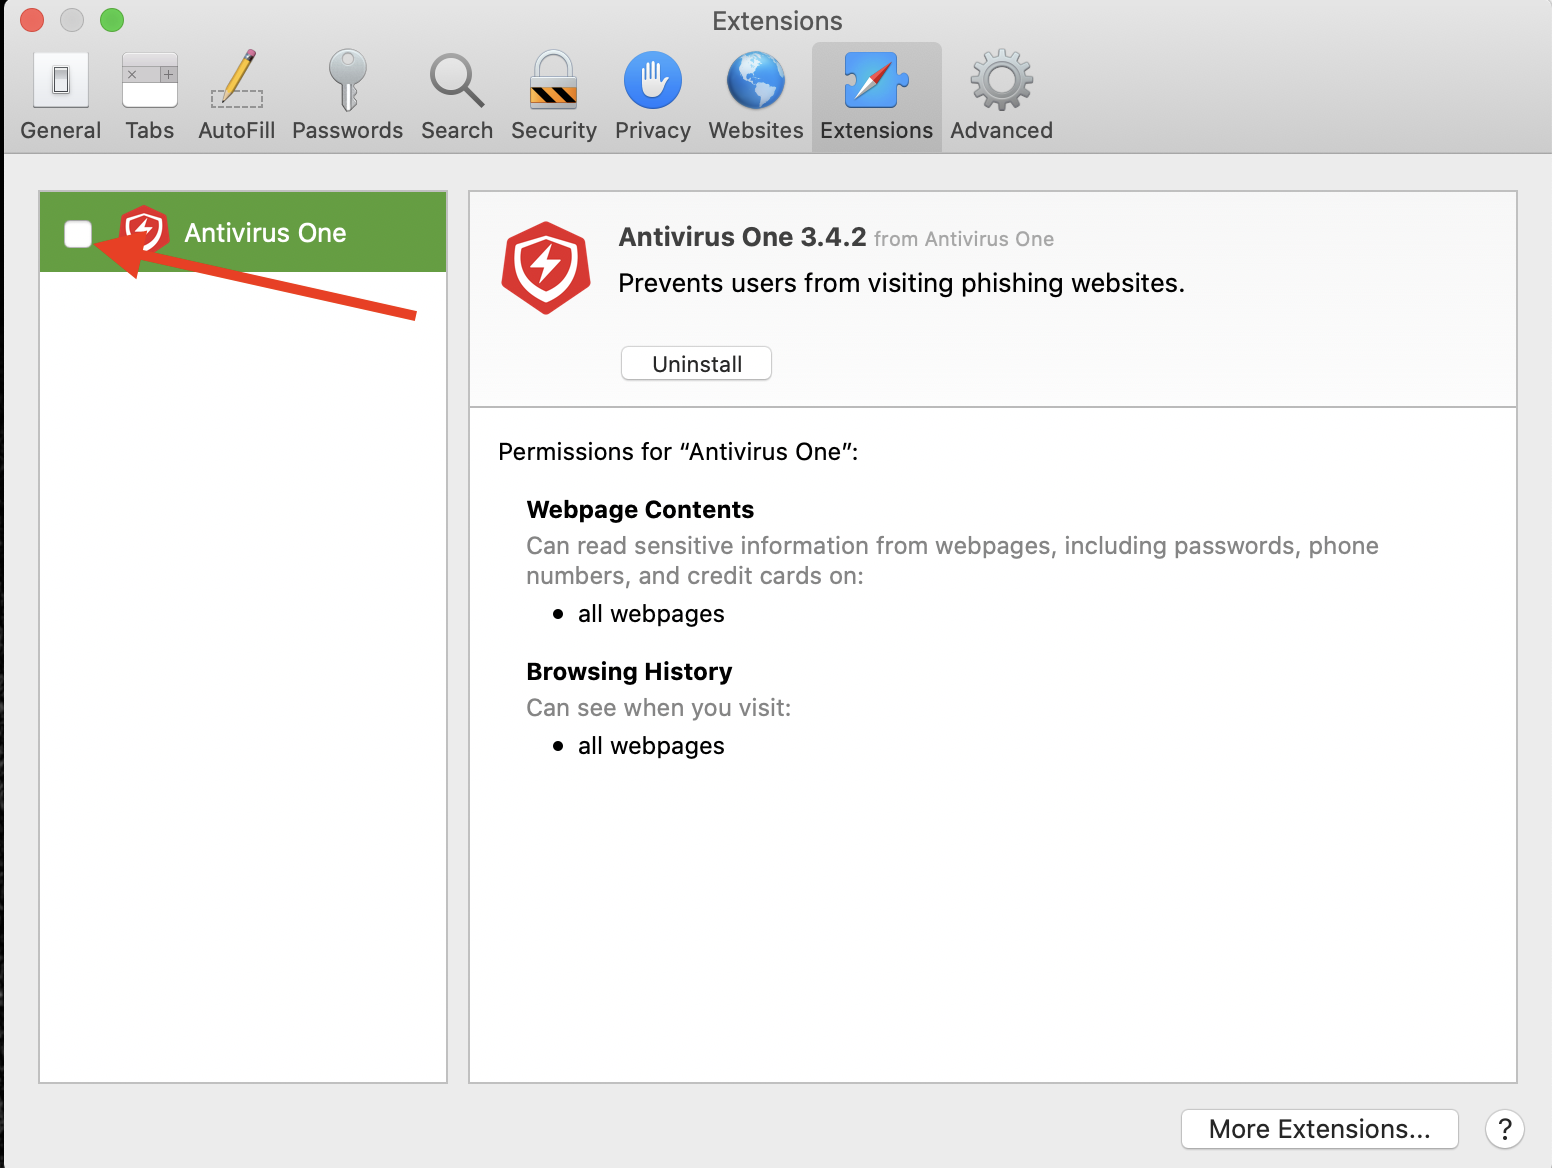Image resolution: width=1552 pixels, height=1168 pixels.
Task: Open the Search magnifier preferences pane
Action: coord(457,97)
